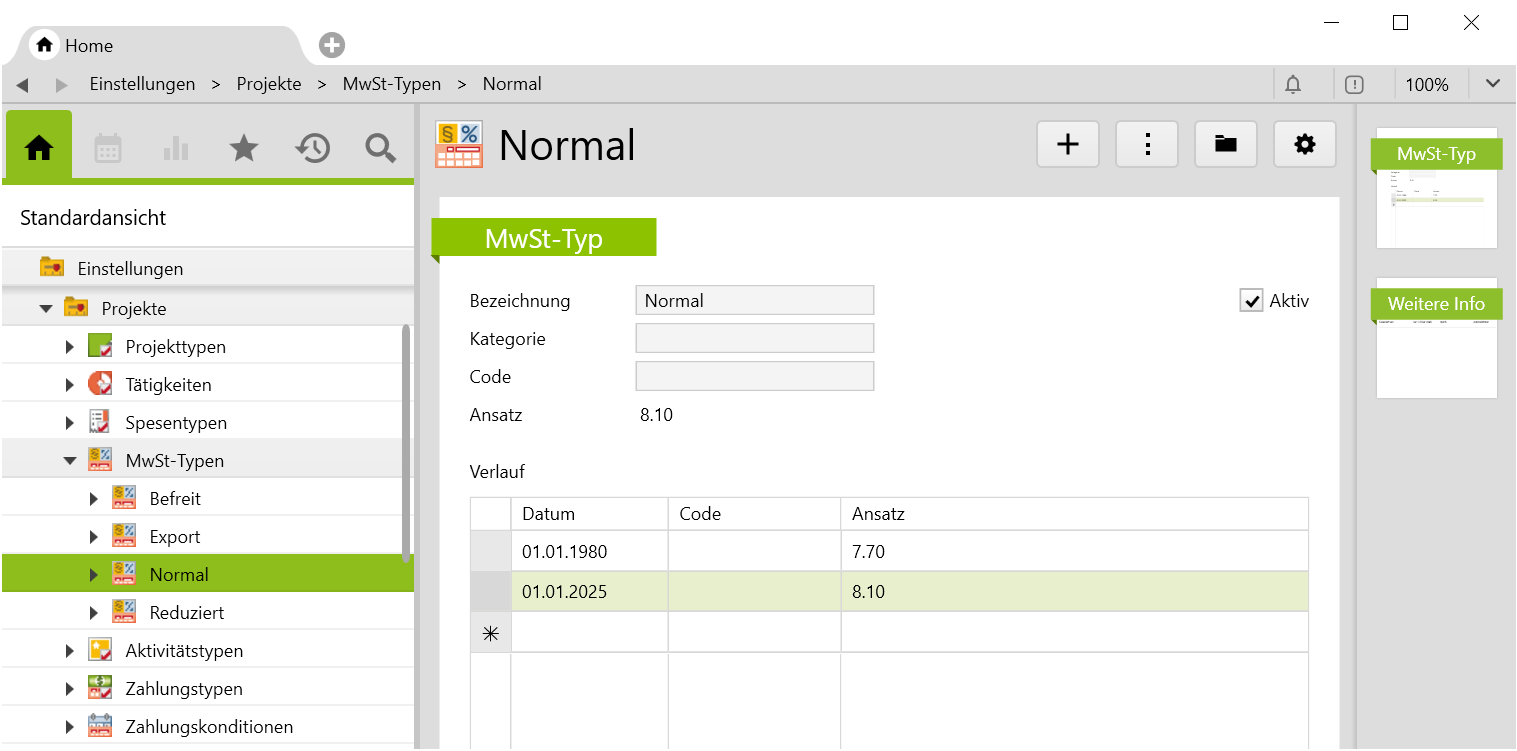1517x751 pixels.
Task: Open the zoom dropdown chevron beside 100%
Action: tap(1492, 84)
